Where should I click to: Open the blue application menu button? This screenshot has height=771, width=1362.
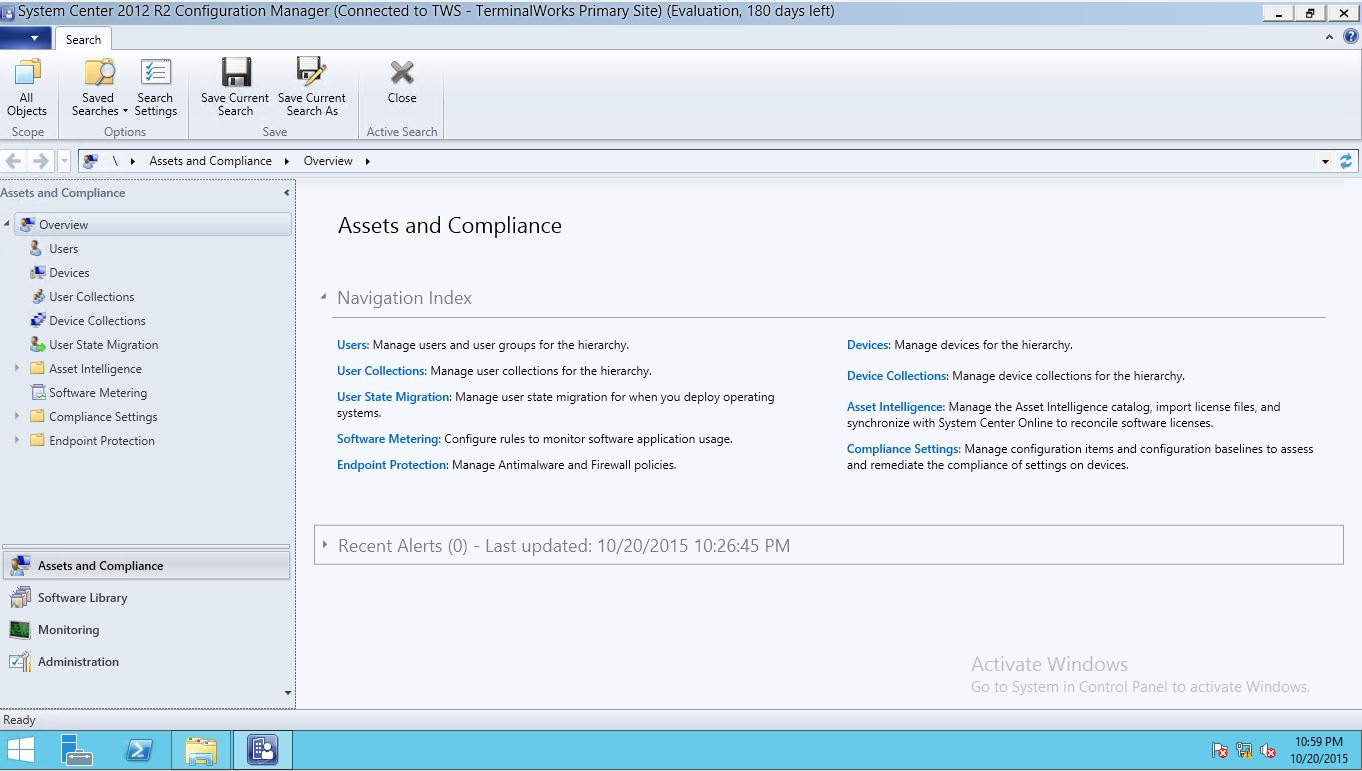pos(26,38)
